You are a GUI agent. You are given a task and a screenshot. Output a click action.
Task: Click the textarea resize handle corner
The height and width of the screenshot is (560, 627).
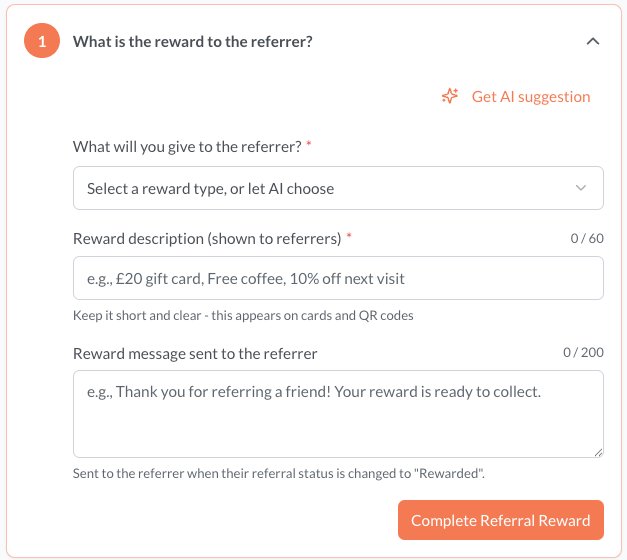pyautogui.click(x=598, y=452)
